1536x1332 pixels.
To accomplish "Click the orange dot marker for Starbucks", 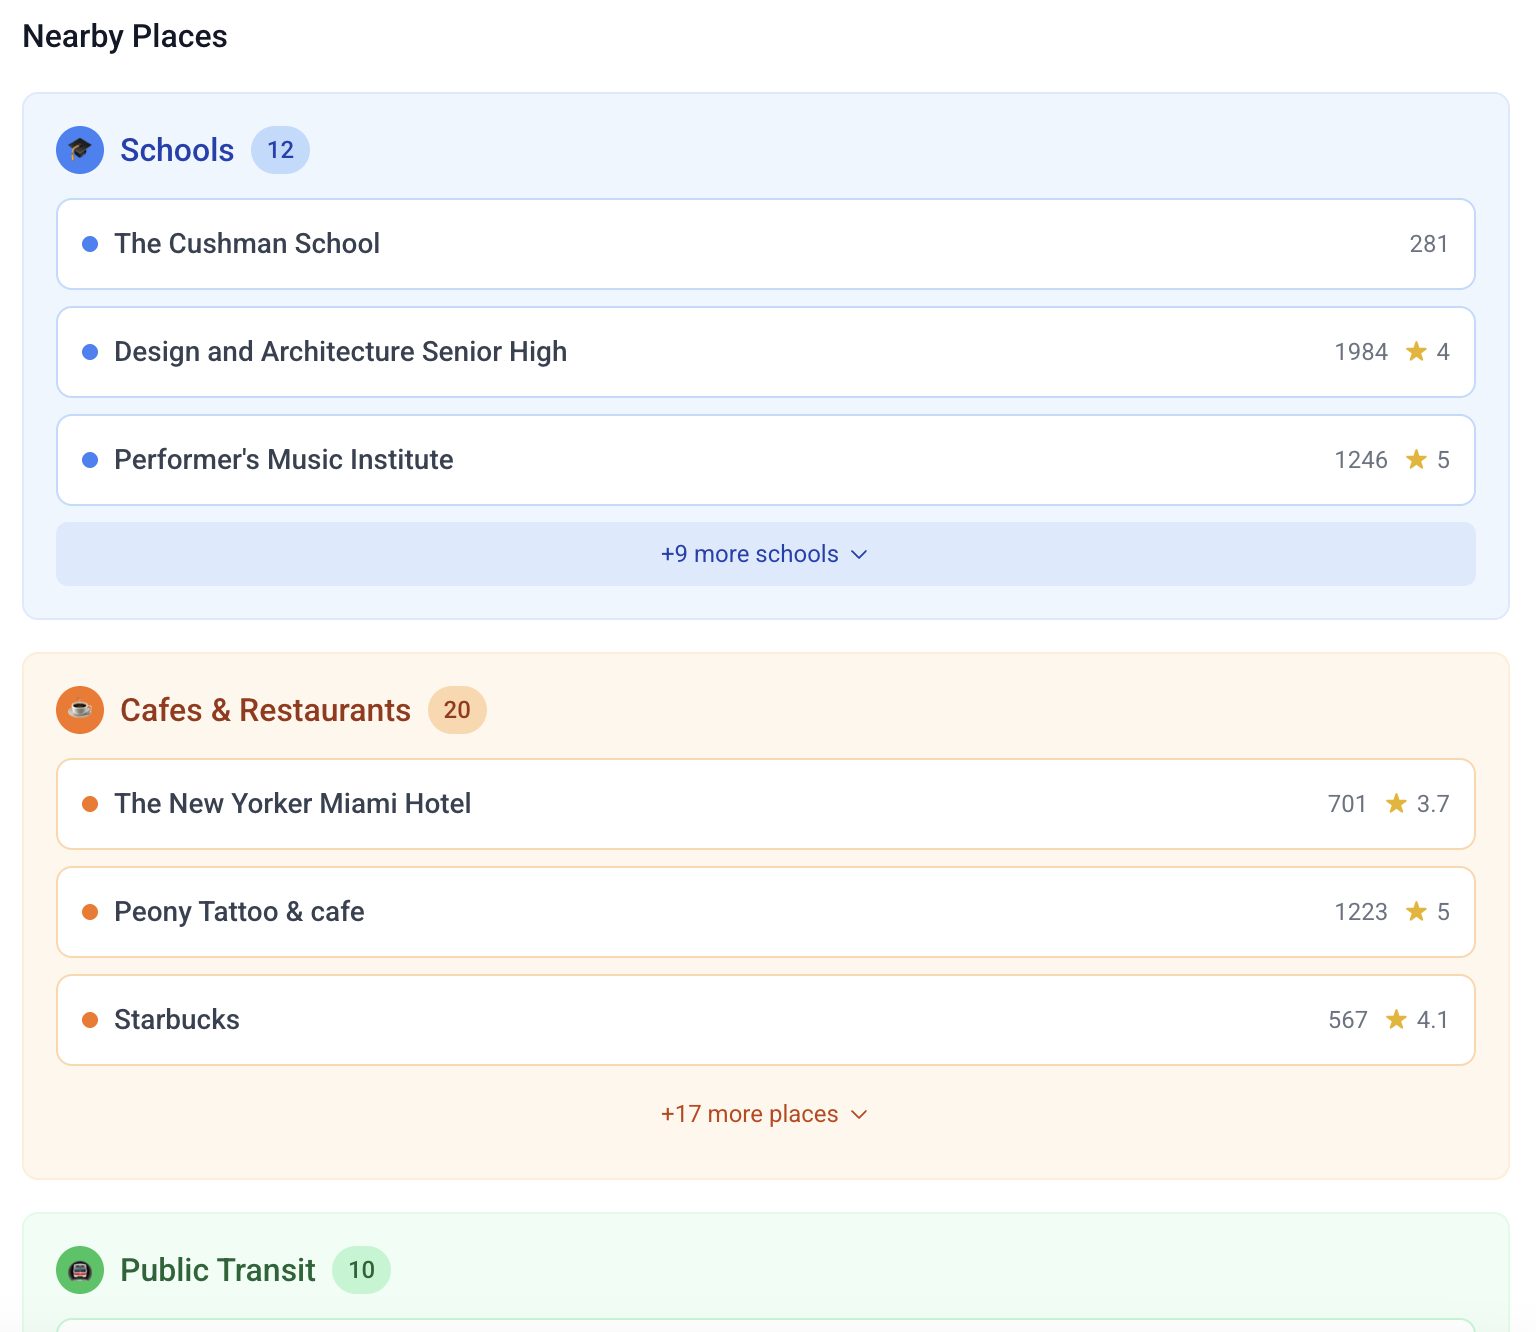I will pyautogui.click(x=91, y=1019).
